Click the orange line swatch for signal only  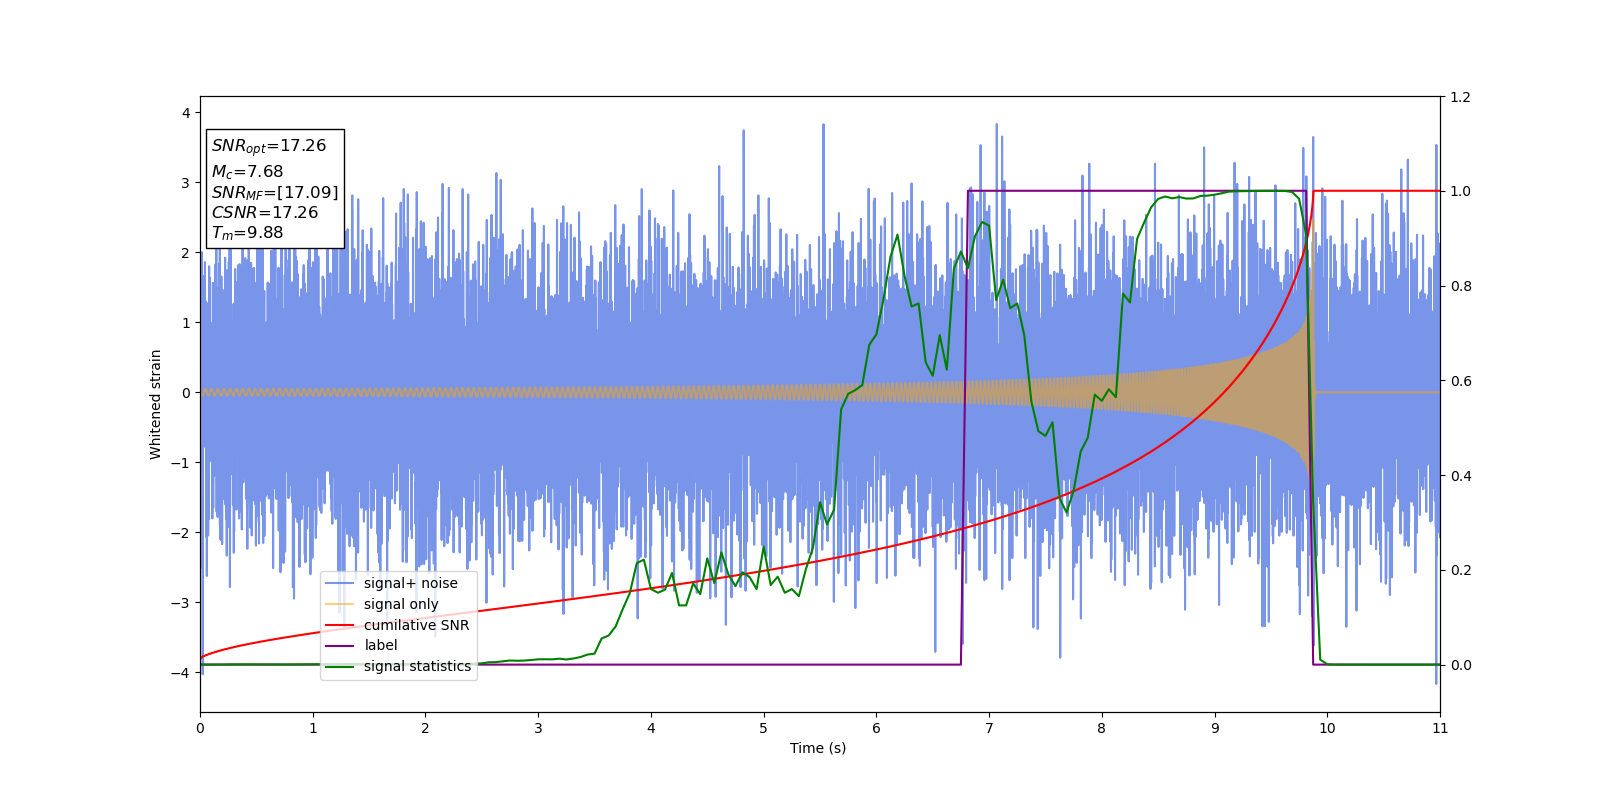[x=341, y=604]
